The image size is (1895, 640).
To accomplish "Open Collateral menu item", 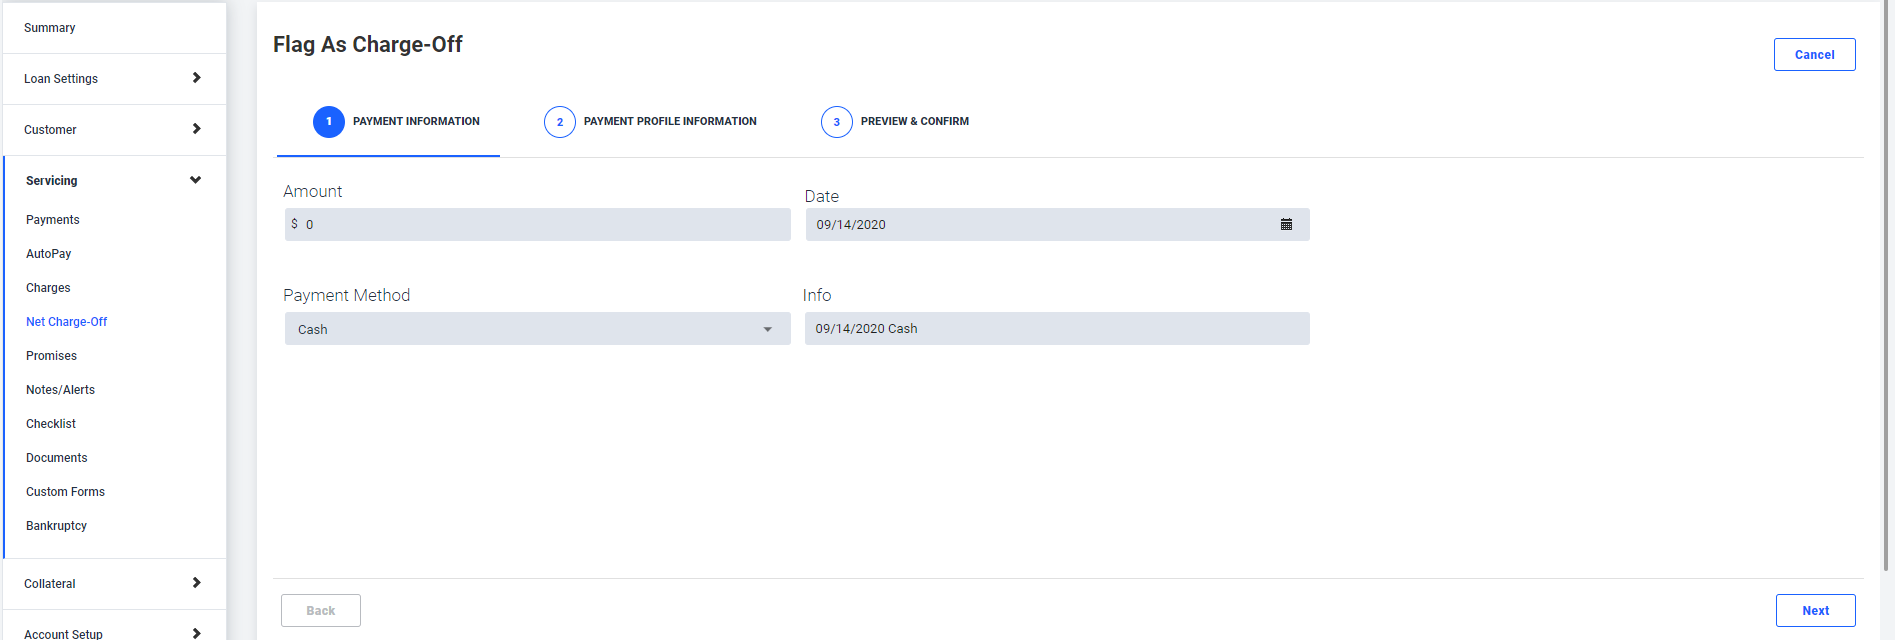I will tap(115, 584).
